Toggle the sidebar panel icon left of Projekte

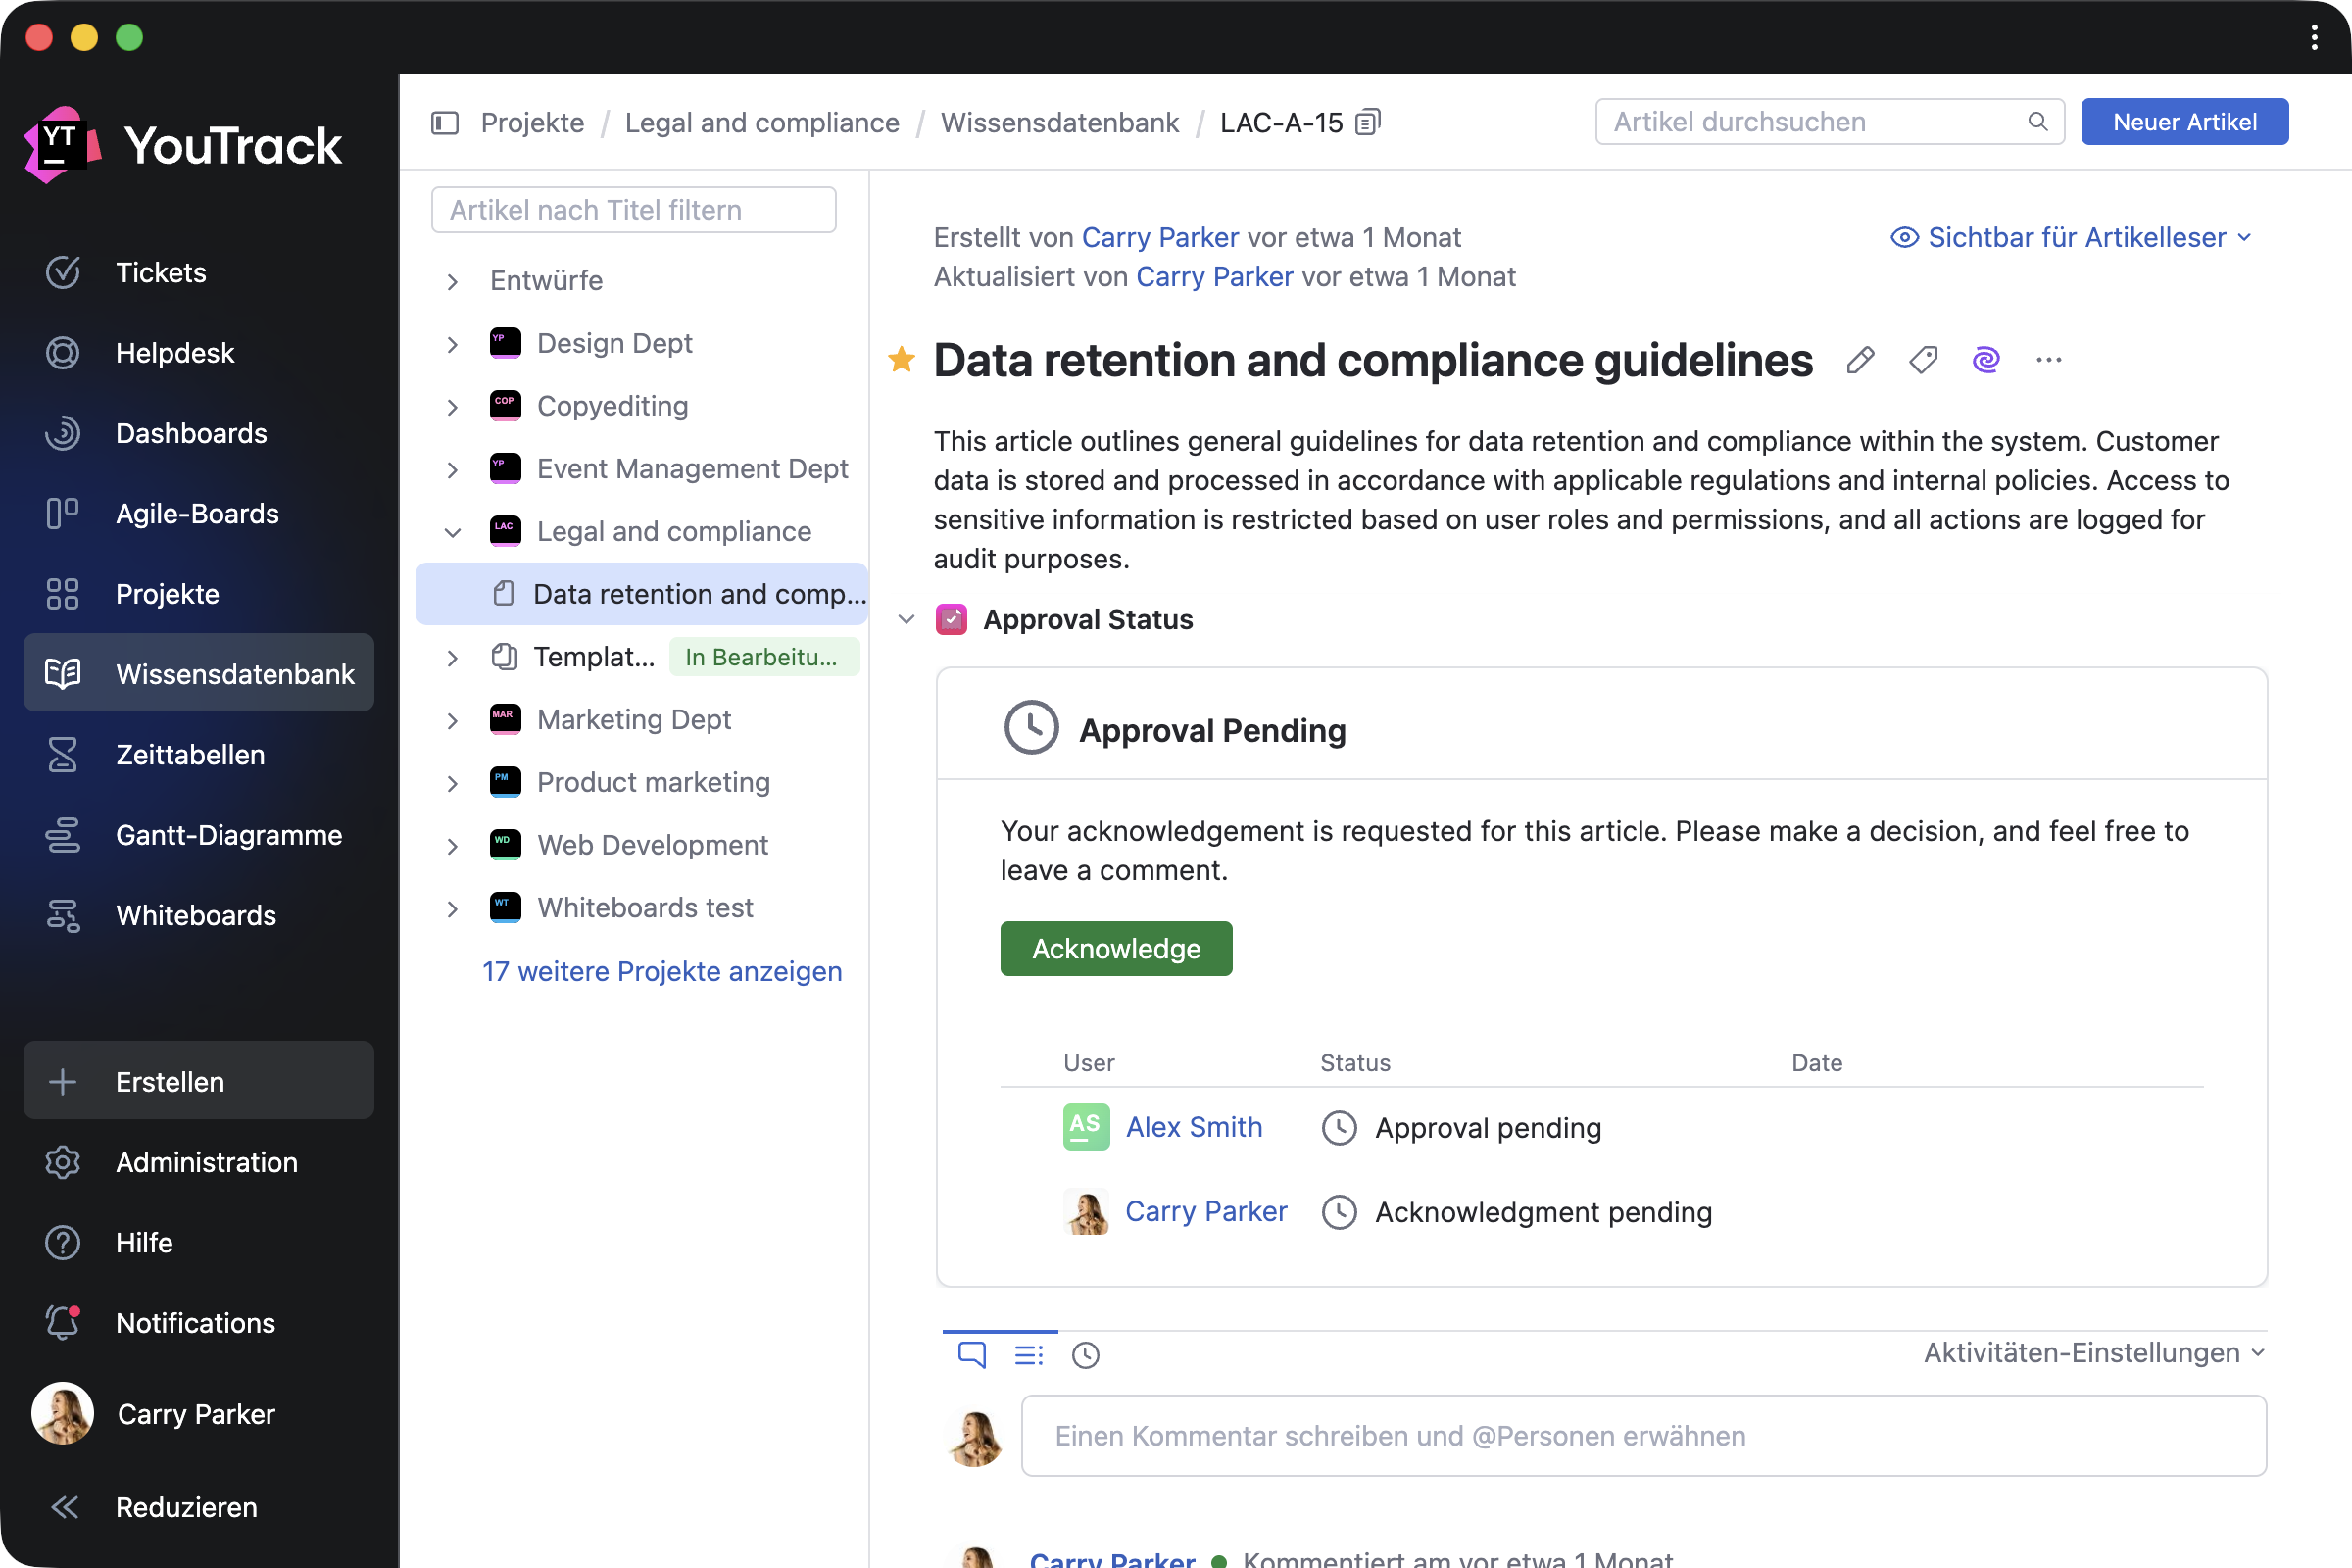445,122
